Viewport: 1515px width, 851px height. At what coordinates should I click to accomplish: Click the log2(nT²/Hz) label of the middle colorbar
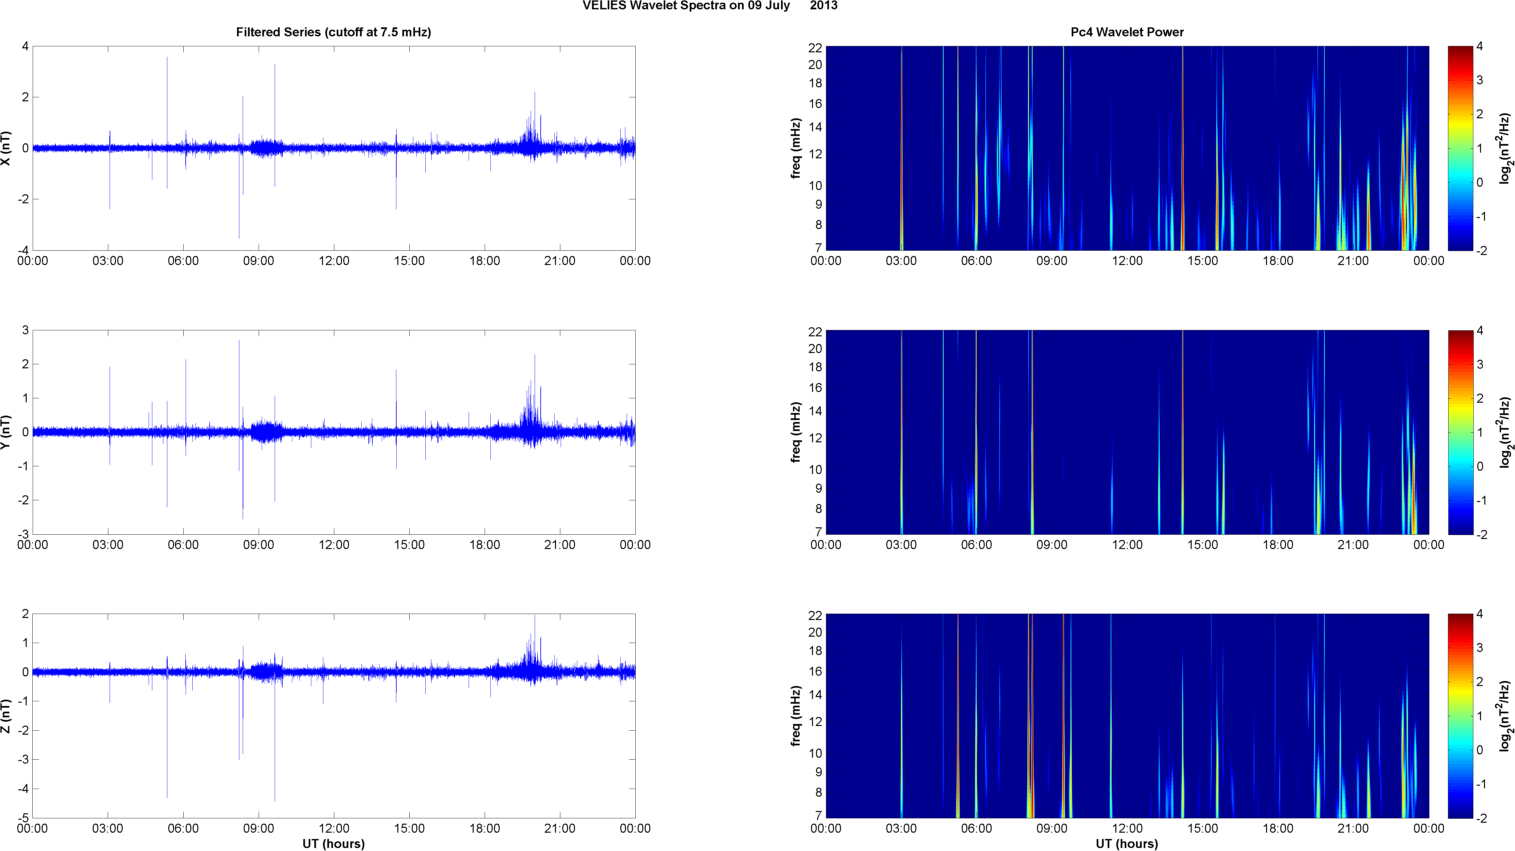[1506, 432]
